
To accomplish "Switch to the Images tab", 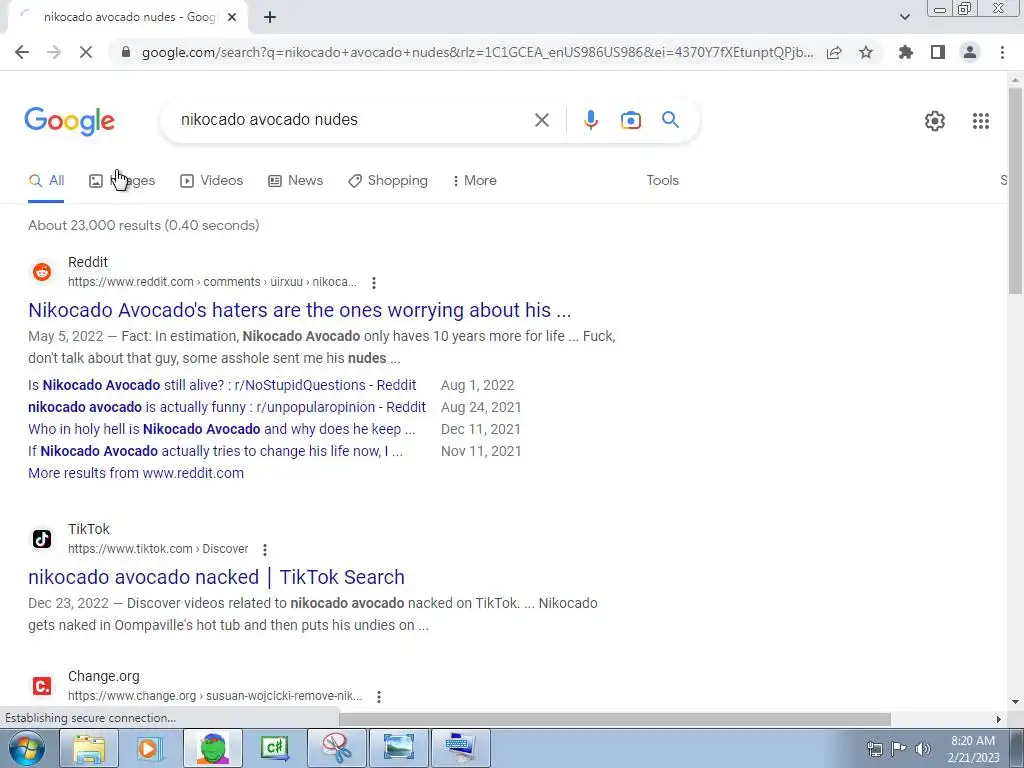I will coord(122,181).
